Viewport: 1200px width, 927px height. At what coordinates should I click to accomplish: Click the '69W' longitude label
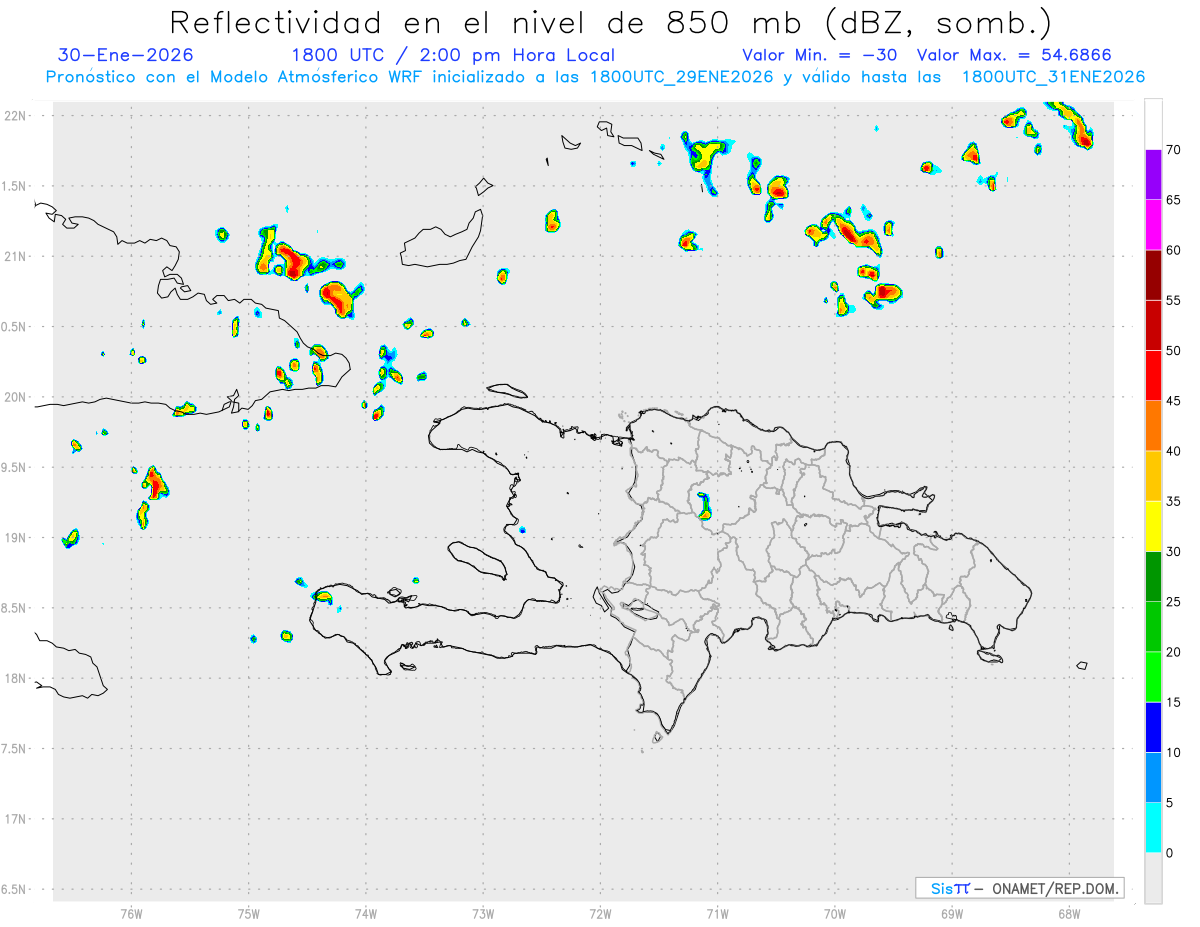pos(952,914)
